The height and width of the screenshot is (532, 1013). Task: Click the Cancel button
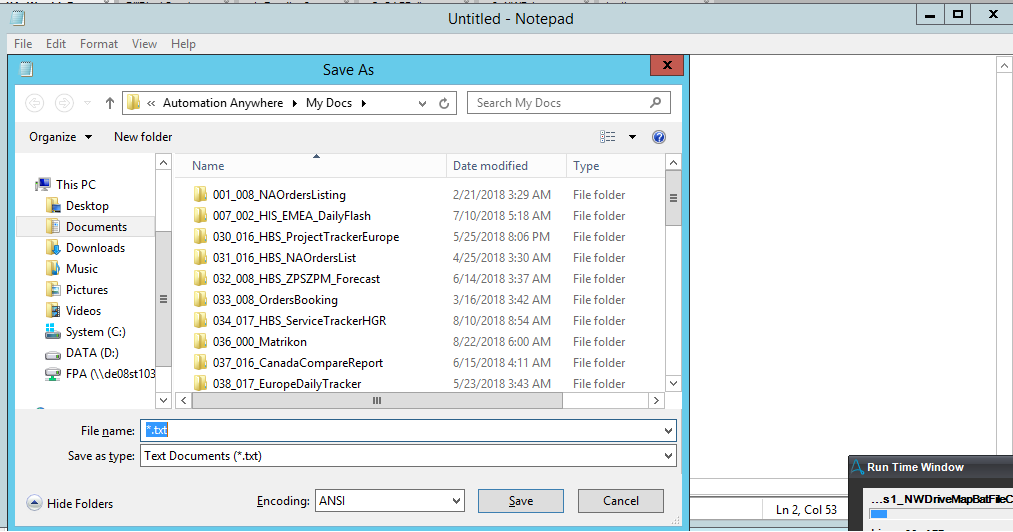pyautogui.click(x=621, y=501)
